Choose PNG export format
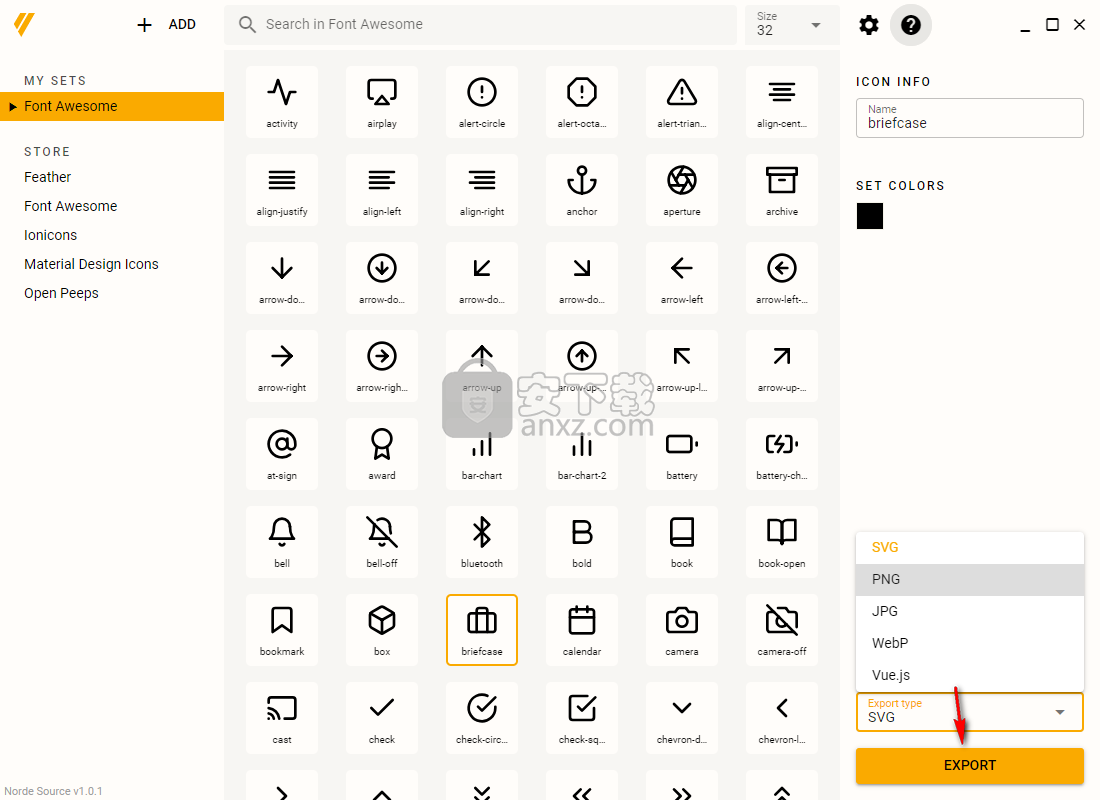This screenshot has width=1100, height=800. point(970,580)
